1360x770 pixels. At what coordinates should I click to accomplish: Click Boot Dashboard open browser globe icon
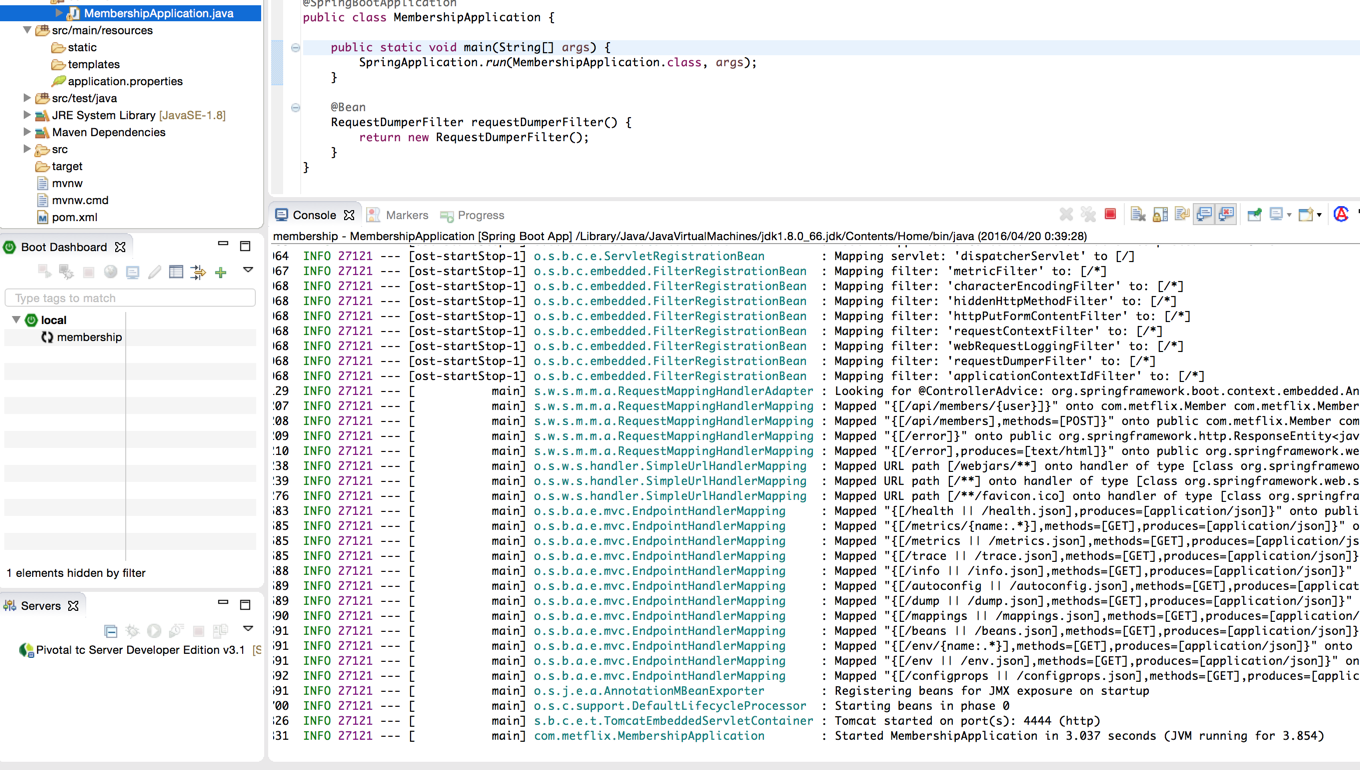pos(110,272)
